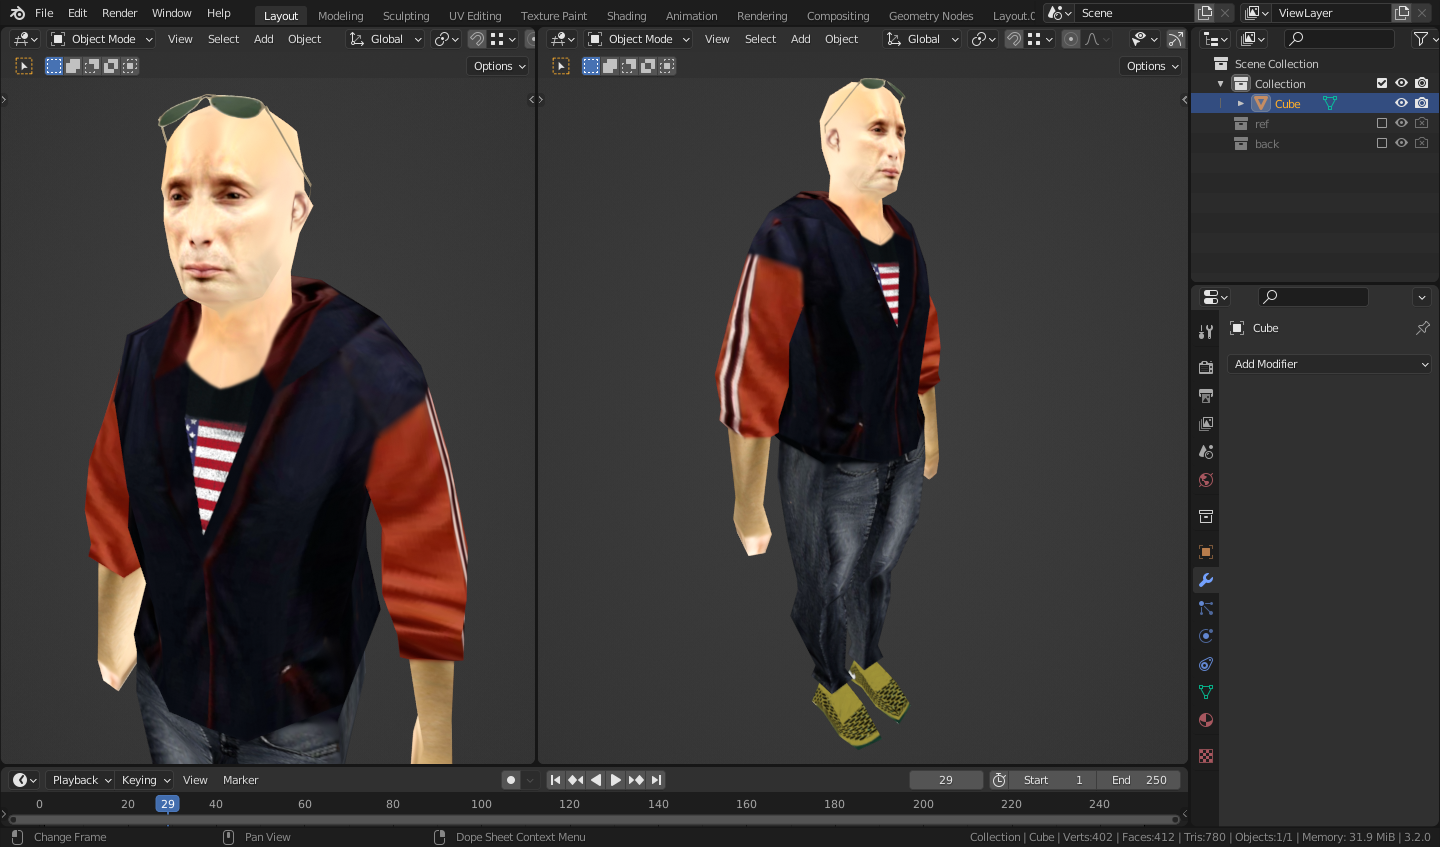Open Options popover in right viewport
1440x847 pixels.
tap(1152, 66)
